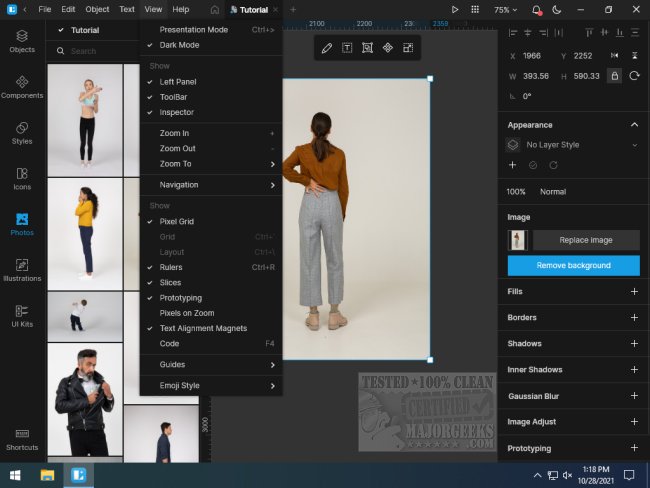
Task: Toggle Dark Mode menu option
Action: click(x=179, y=45)
